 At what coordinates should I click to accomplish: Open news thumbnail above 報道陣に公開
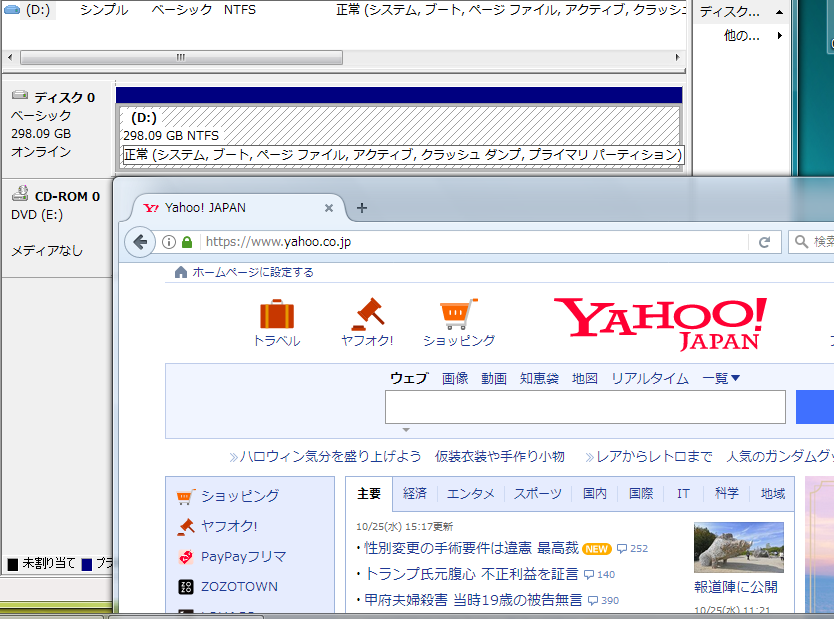coord(739,548)
